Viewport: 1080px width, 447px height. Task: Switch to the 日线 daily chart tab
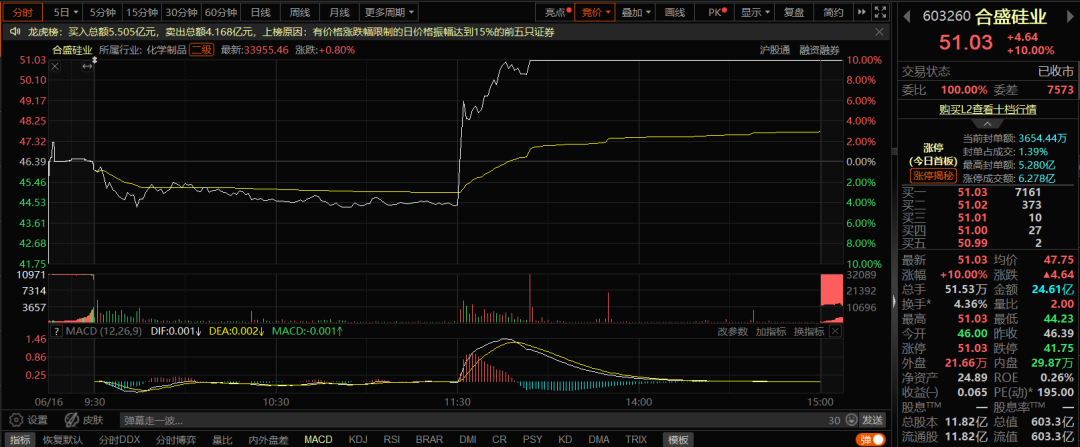click(x=260, y=12)
